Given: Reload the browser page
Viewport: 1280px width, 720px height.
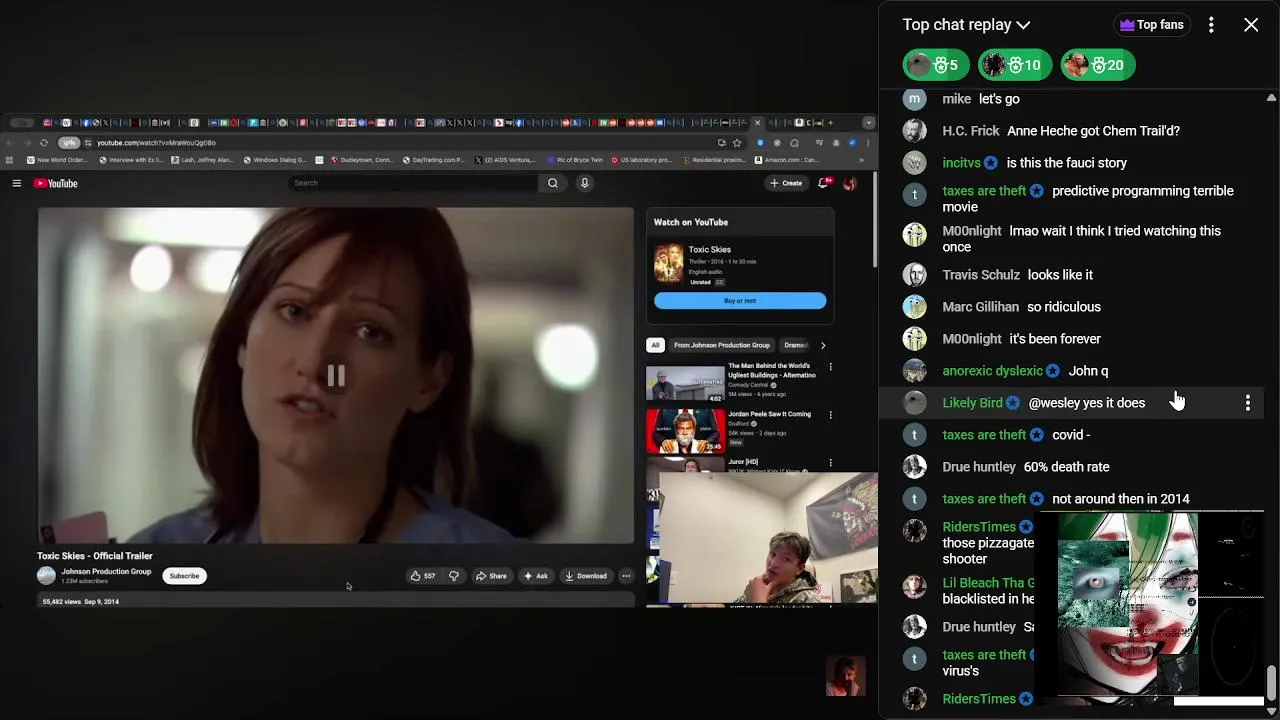Looking at the screenshot, I should click(x=43, y=143).
